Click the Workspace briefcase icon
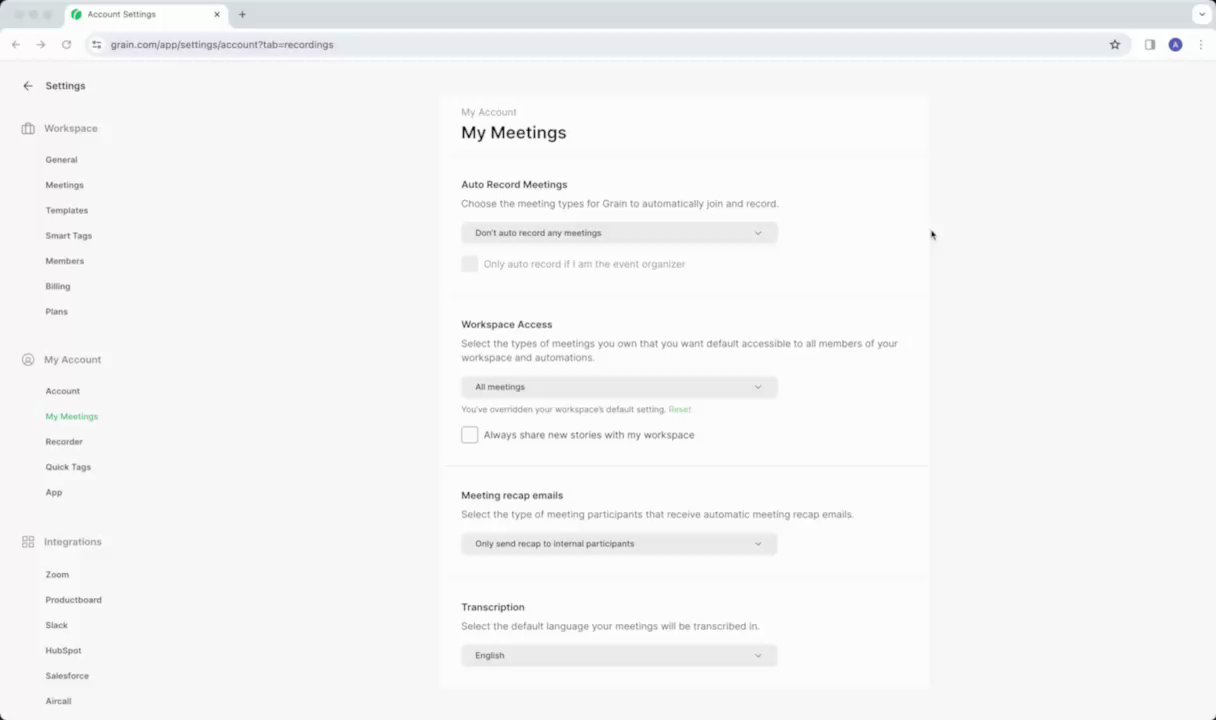 28,129
